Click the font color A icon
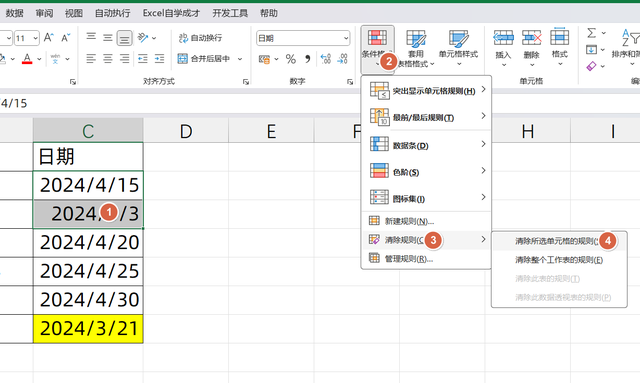The width and height of the screenshot is (640, 383). (27, 59)
